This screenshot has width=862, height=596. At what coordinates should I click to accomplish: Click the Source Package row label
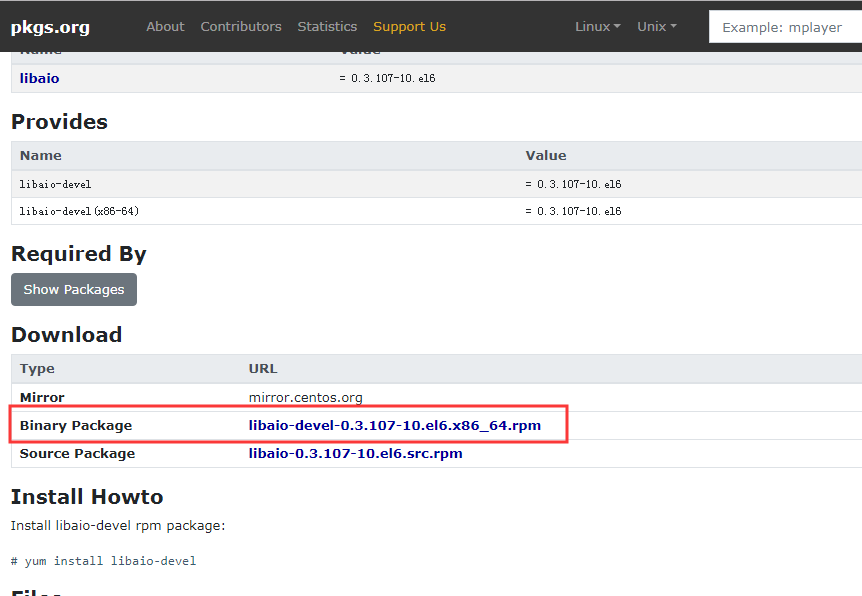pyautogui.click(x=77, y=453)
